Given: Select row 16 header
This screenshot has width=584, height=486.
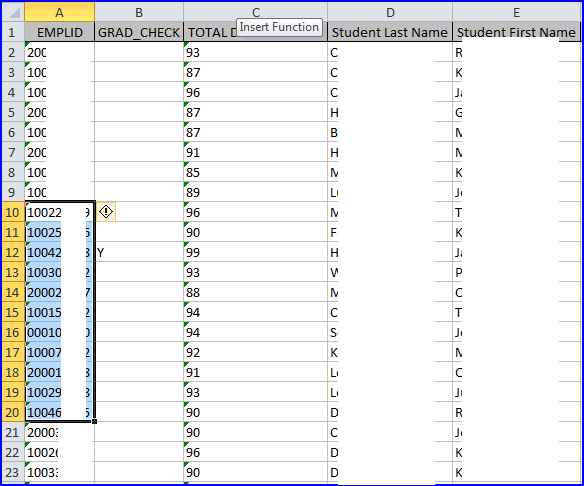Looking at the screenshot, I should [x=13, y=332].
